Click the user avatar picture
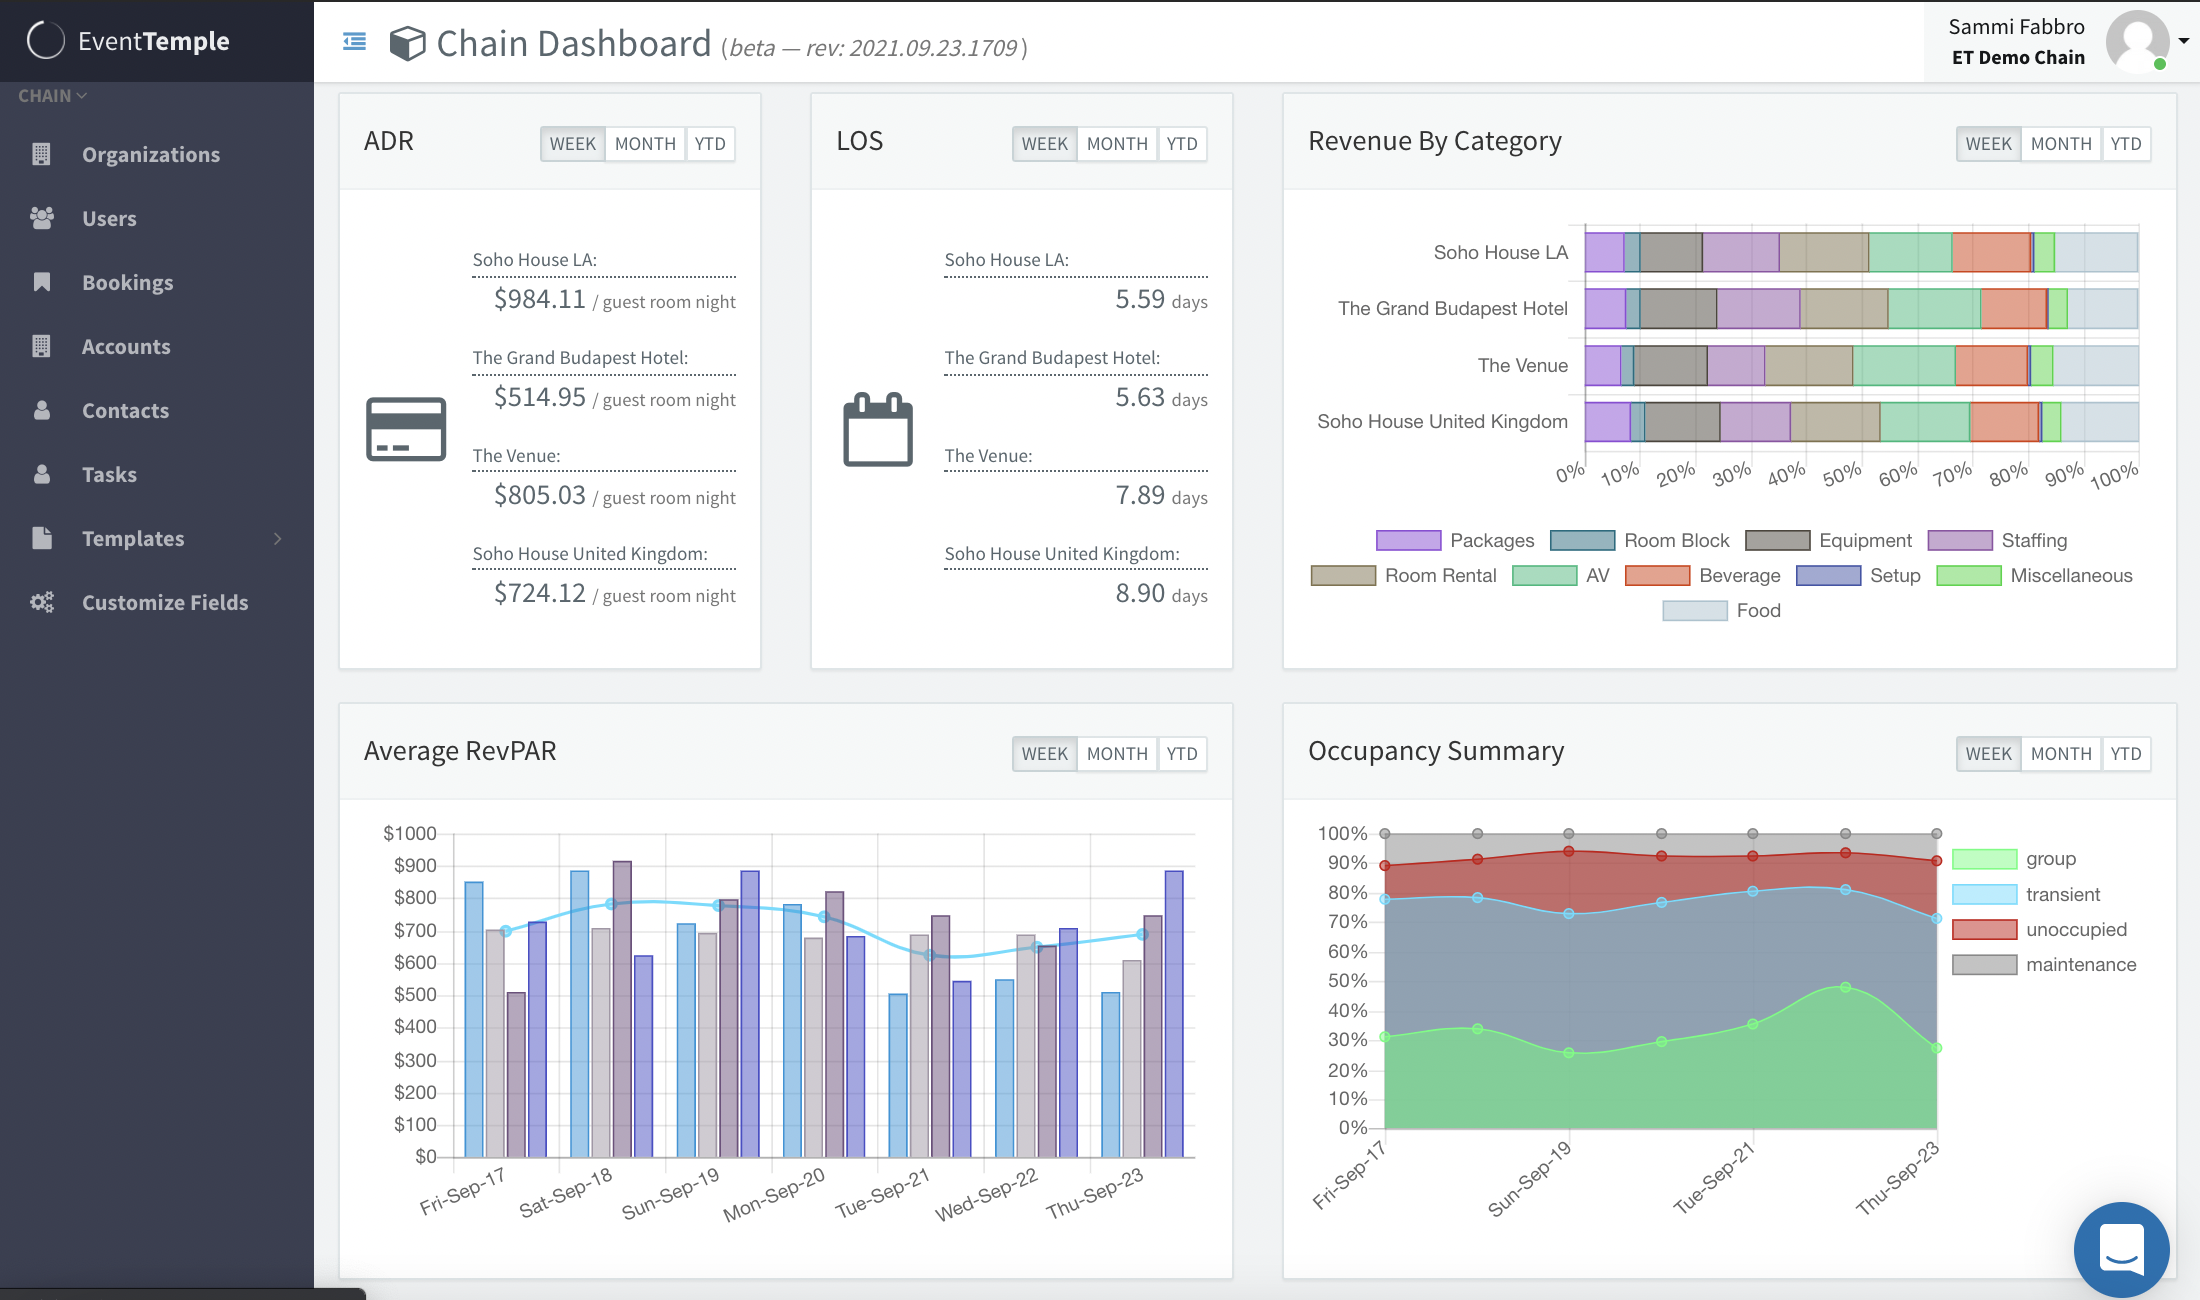The width and height of the screenshot is (2200, 1300). pyautogui.click(x=2137, y=41)
